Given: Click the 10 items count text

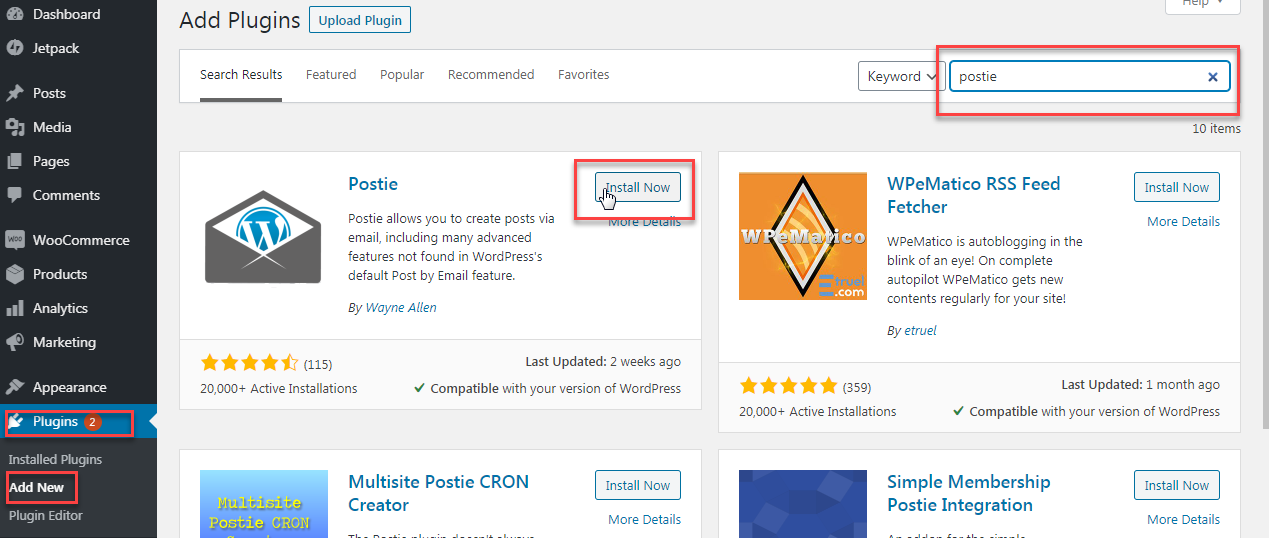Looking at the screenshot, I should click(1216, 129).
